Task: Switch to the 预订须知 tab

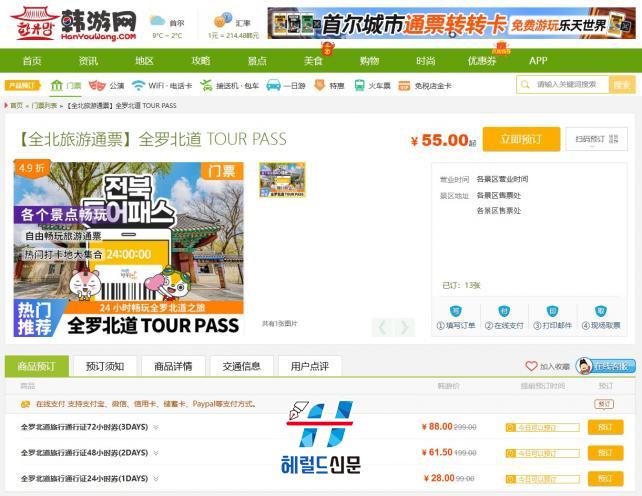Action: click(105, 366)
